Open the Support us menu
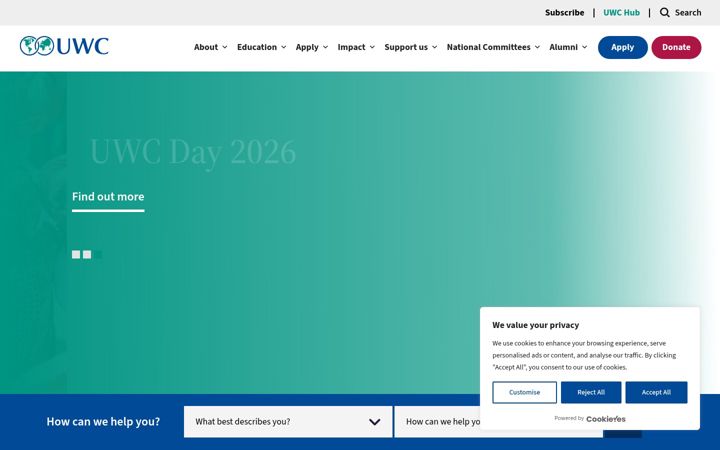Viewport: 720px width, 450px height. (x=406, y=47)
